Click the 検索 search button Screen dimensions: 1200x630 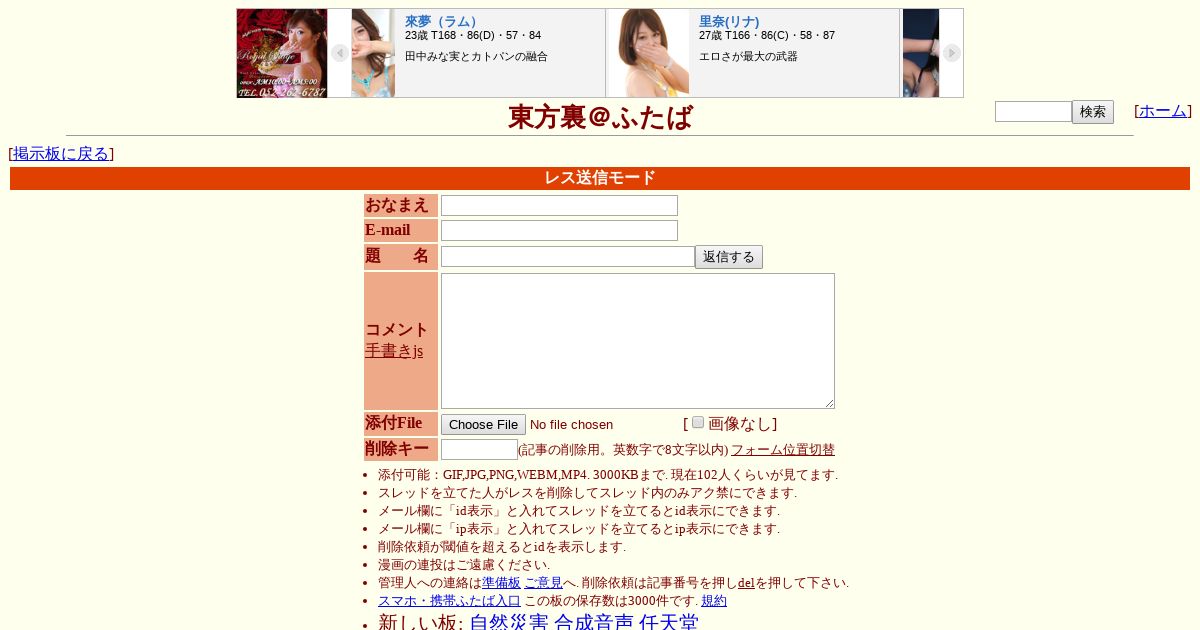(1093, 112)
